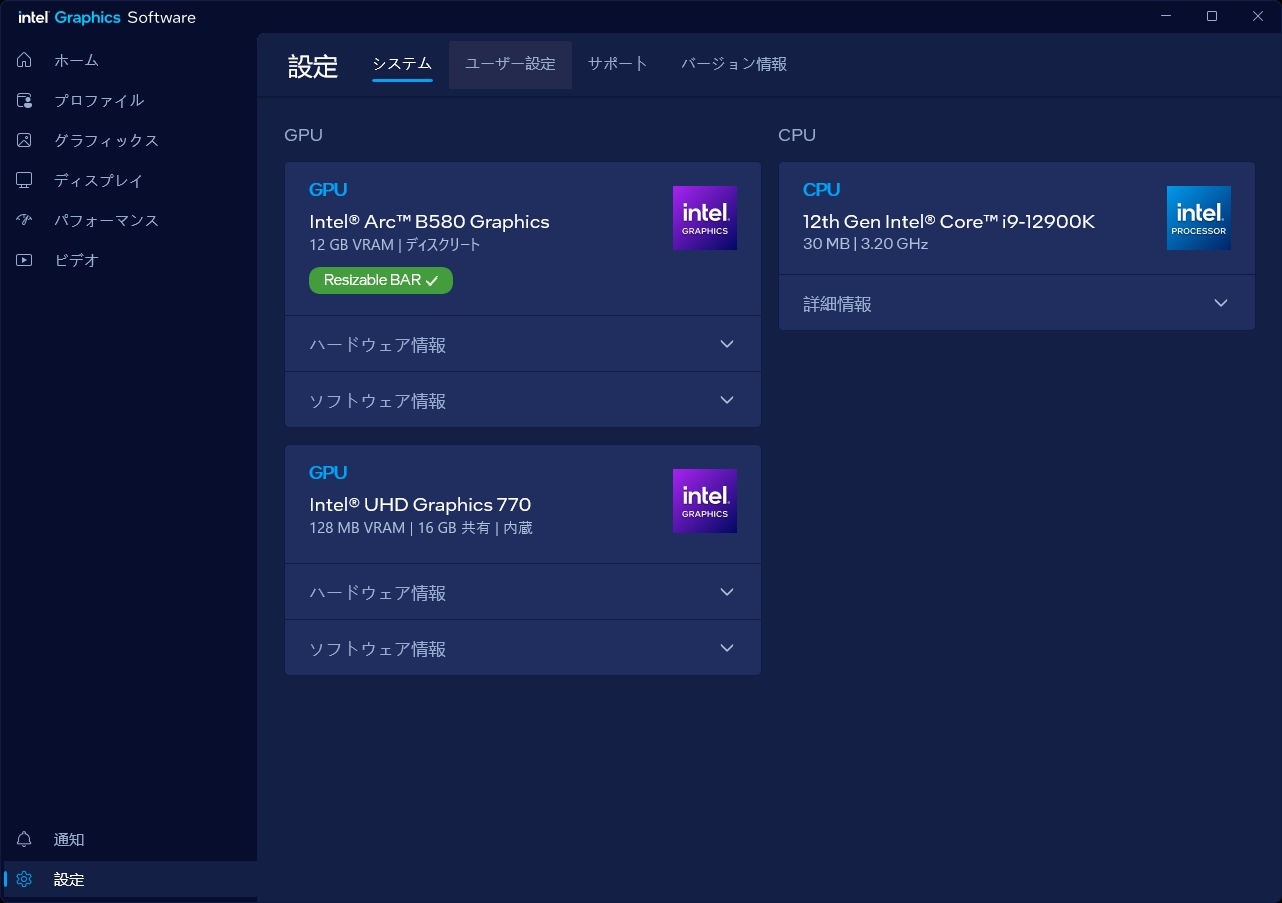The height and width of the screenshot is (903, 1282).
Task: Click the 12th Gen Intel Core i9-12900K name
Action: (949, 222)
